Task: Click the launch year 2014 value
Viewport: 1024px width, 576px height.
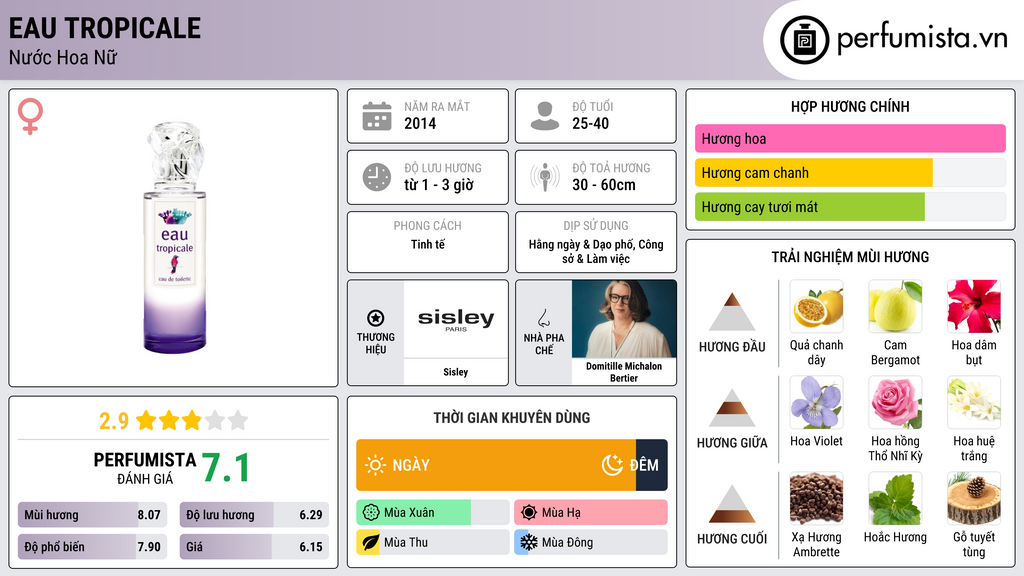Action: click(x=420, y=124)
